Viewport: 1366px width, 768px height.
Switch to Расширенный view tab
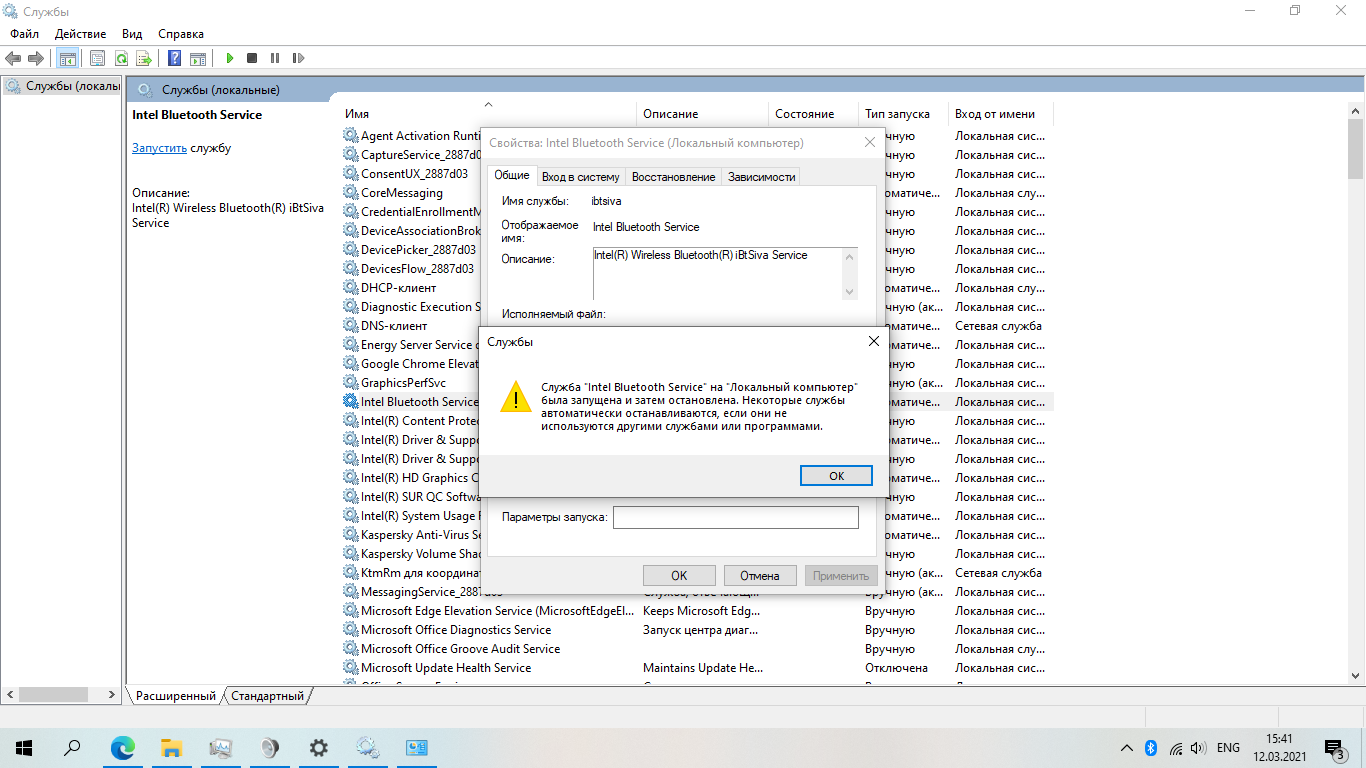175,696
